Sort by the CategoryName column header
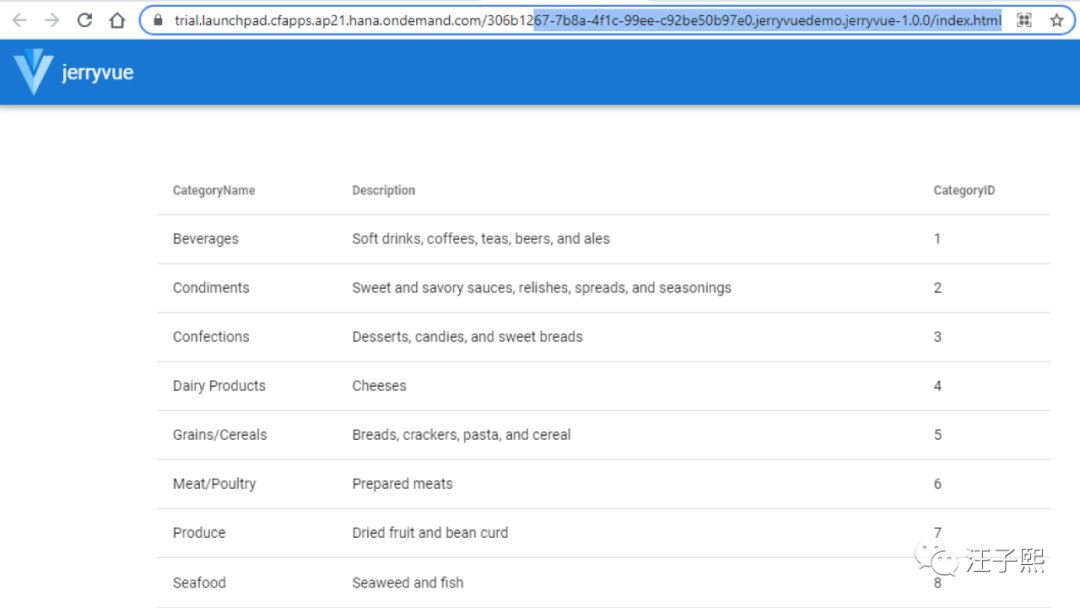 pyautogui.click(x=214, y=191)
